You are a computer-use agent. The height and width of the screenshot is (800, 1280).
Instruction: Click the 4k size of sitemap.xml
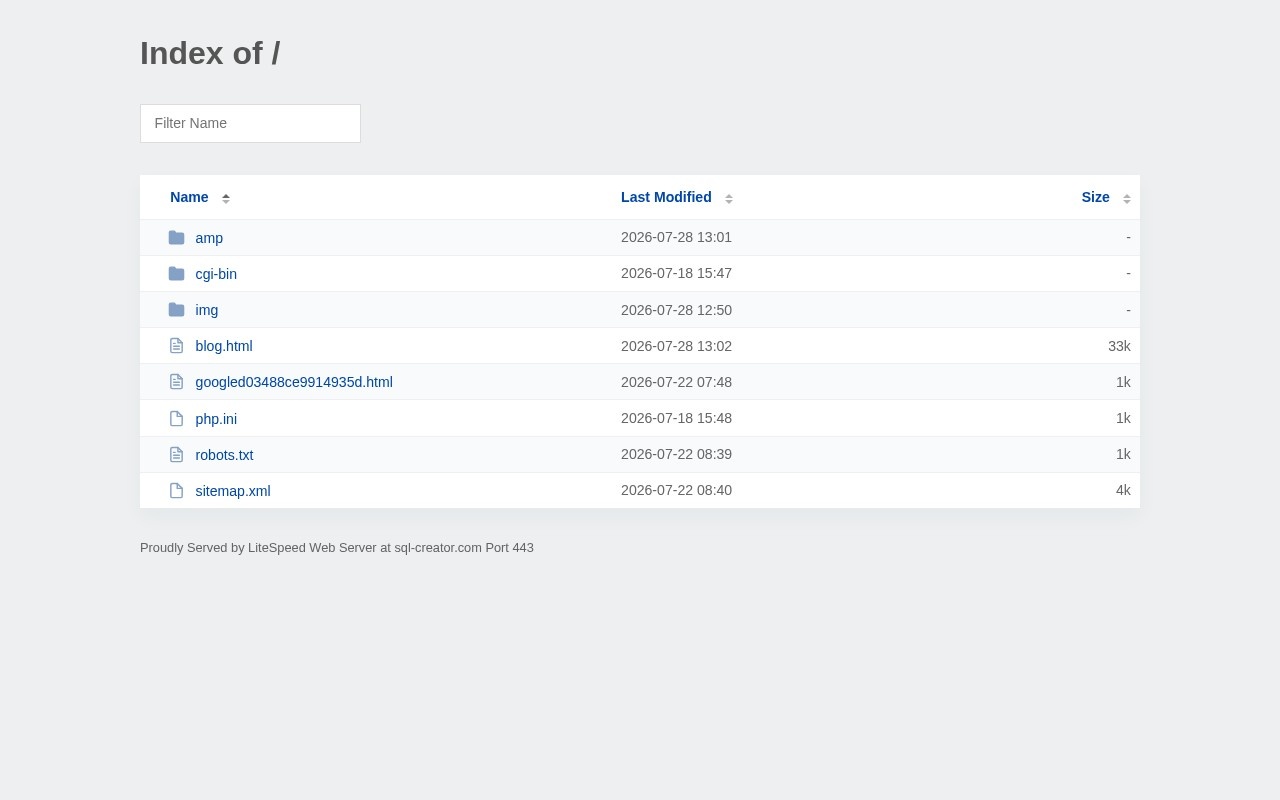[x=1123, y=490]
